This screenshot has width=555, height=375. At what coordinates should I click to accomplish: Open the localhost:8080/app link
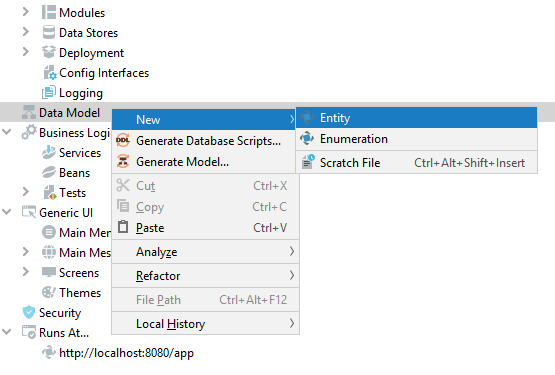[x=126, y=353]
